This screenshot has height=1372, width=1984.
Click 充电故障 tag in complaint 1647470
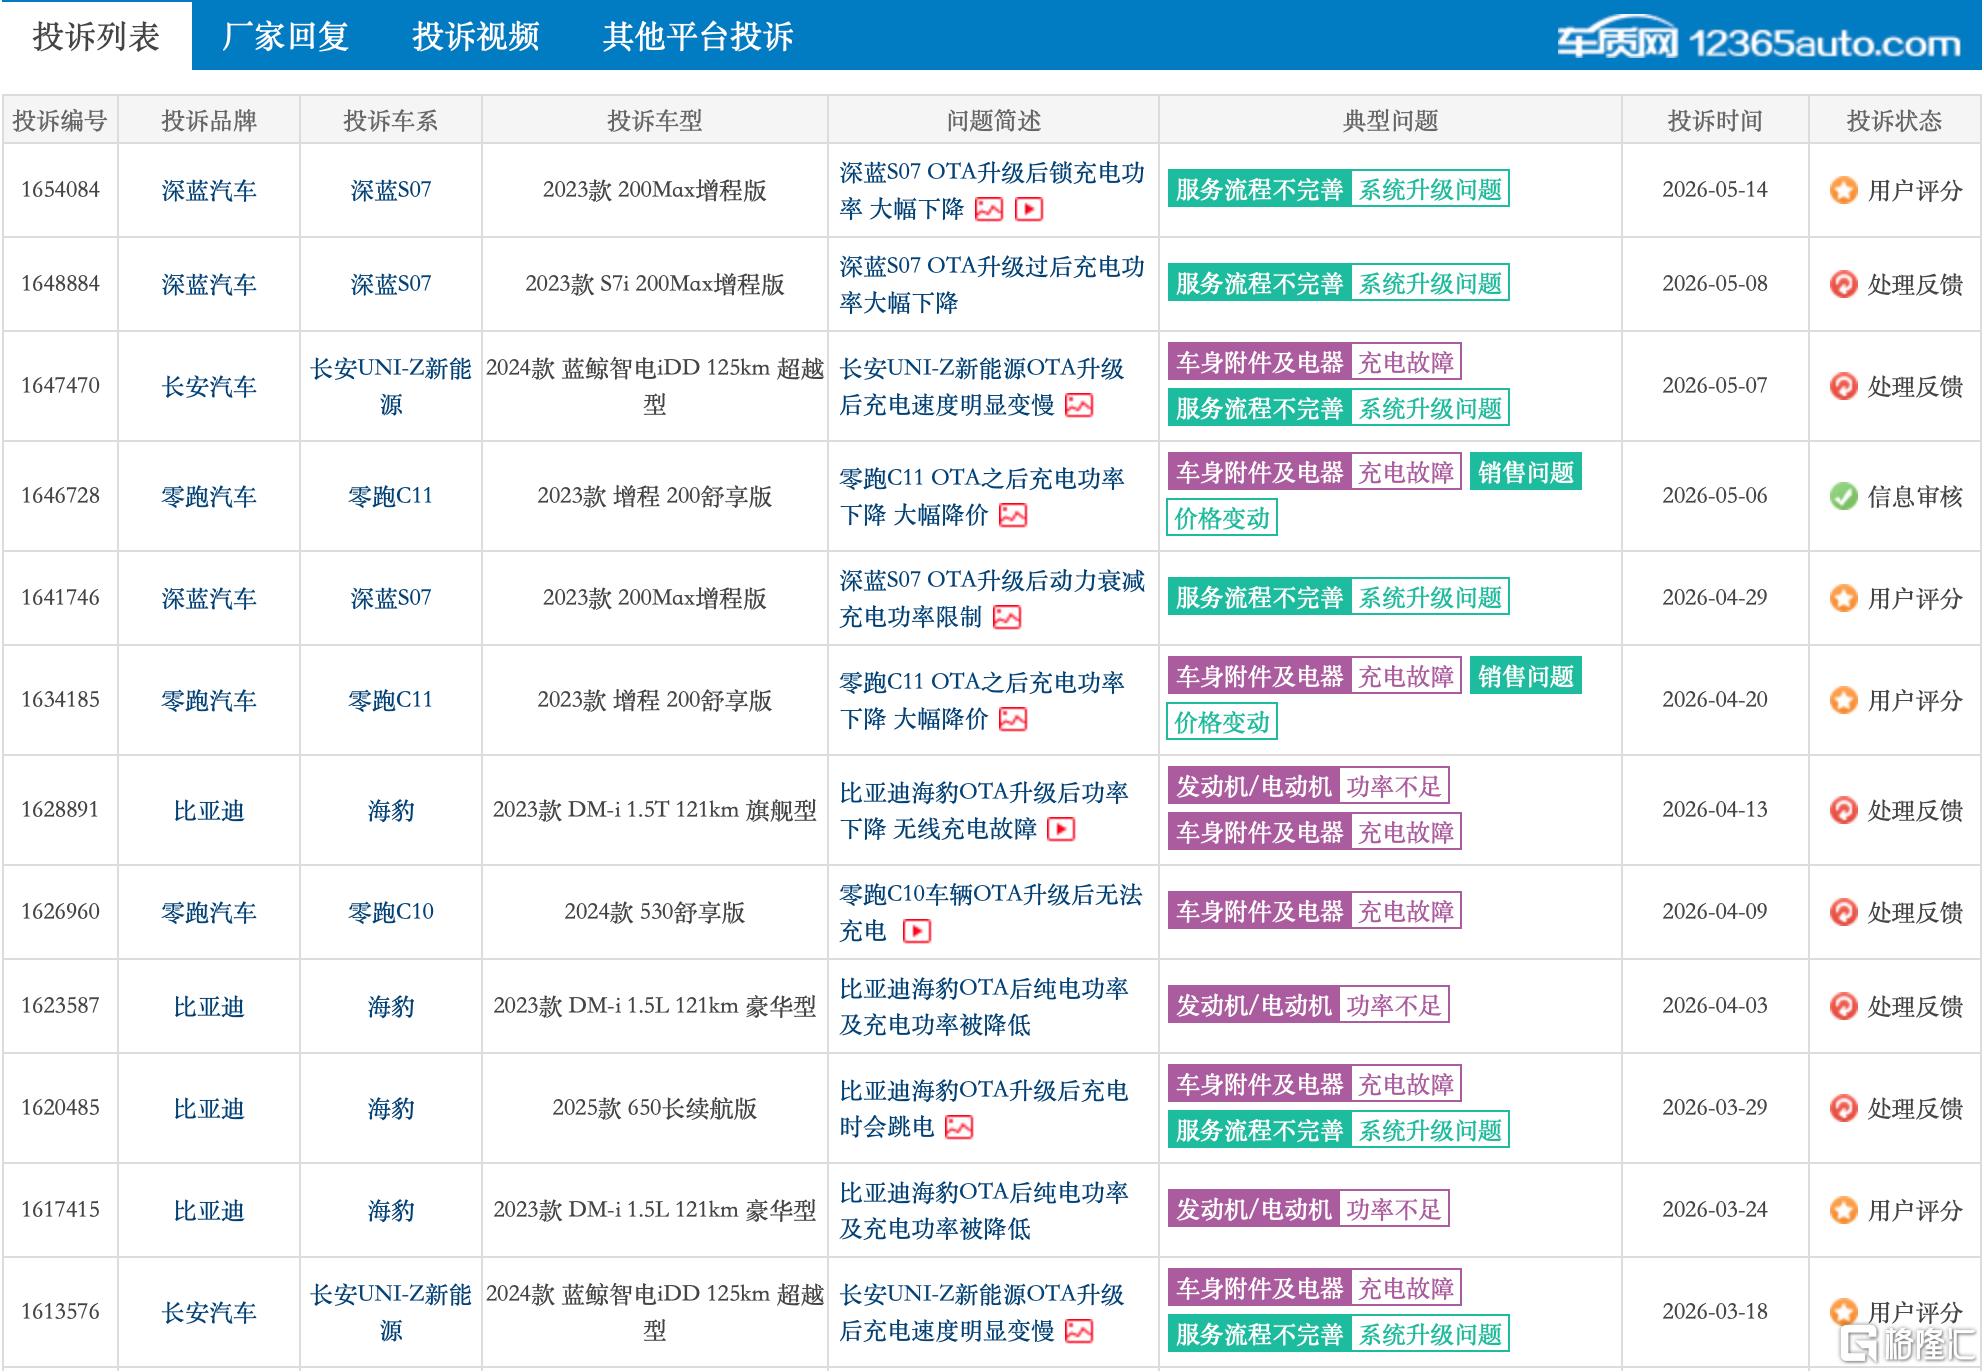[x=1406, y=362]
